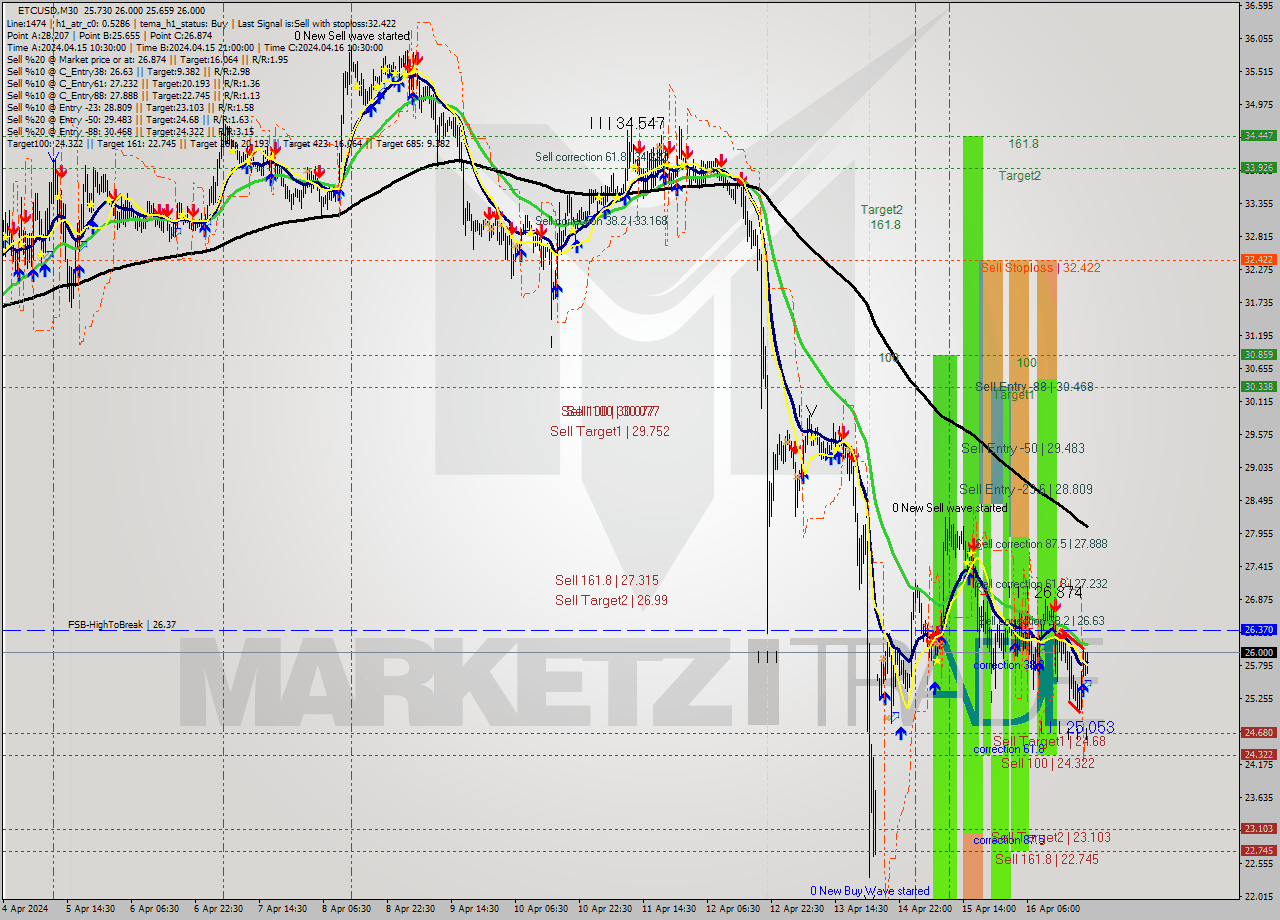Select the 'Sell Target1 | 24.68' label
The height and width of the screenshot is (920, 1280).
[x=1048, y=741]
